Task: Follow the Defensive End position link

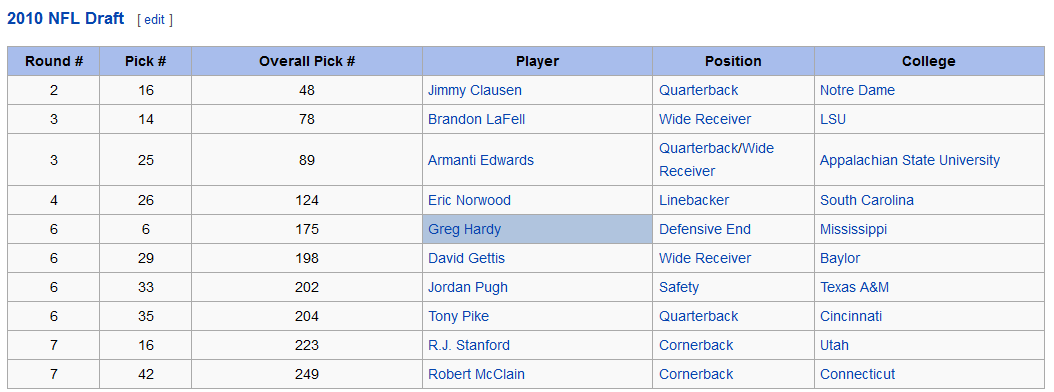Action: pos(704,229)
